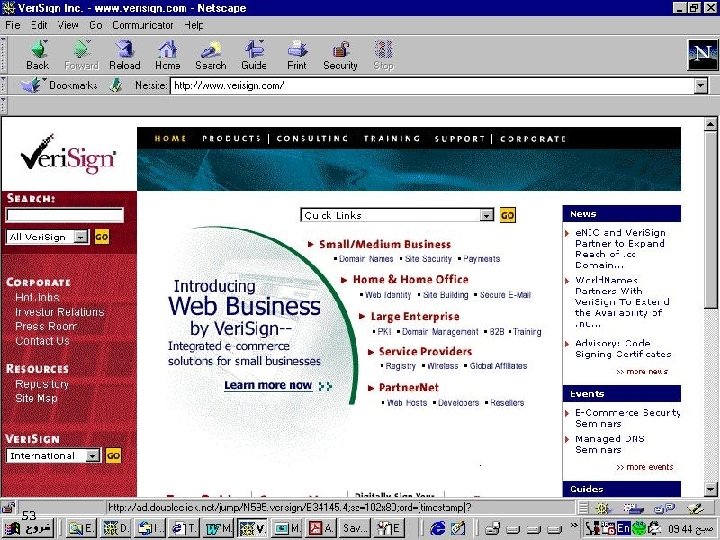Viewport: 720px width, 540px height.
Task: Click the VeriSign logo
Action: pos(68,154)
